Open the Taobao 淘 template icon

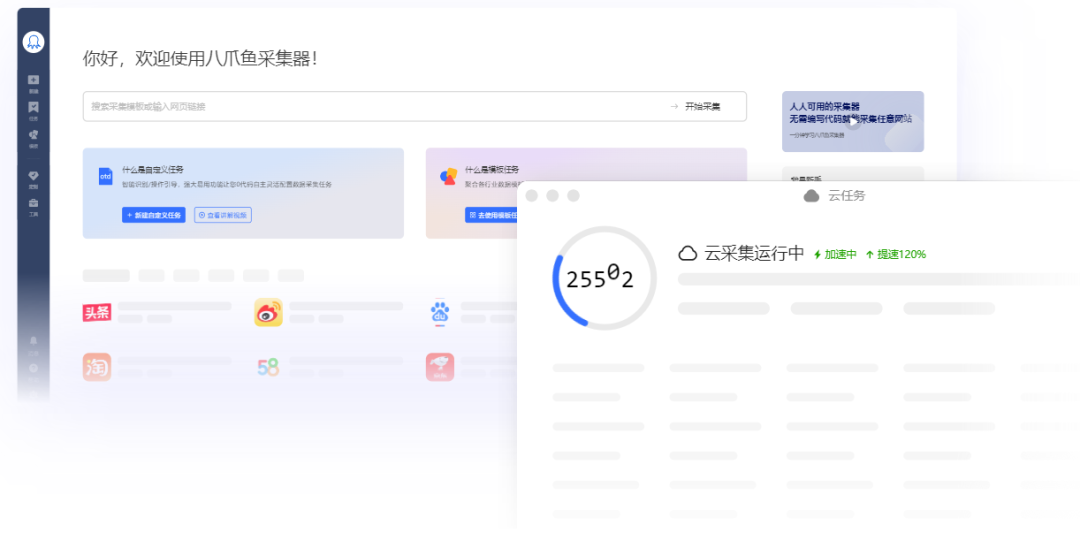point(96,367)
